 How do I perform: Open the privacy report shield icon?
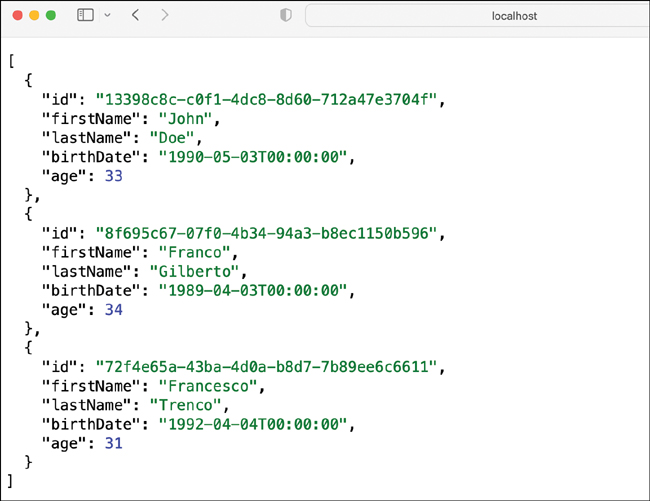click(x=286, y=16)
